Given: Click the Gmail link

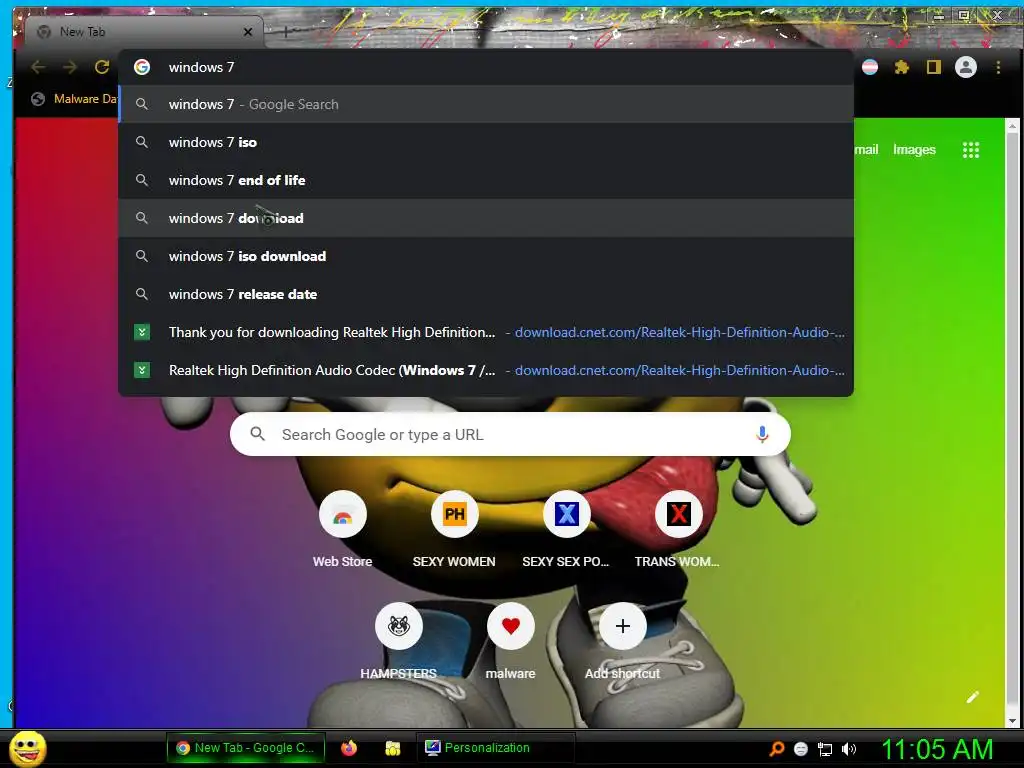Looking at the screenshot, I should tap(867, 150).
